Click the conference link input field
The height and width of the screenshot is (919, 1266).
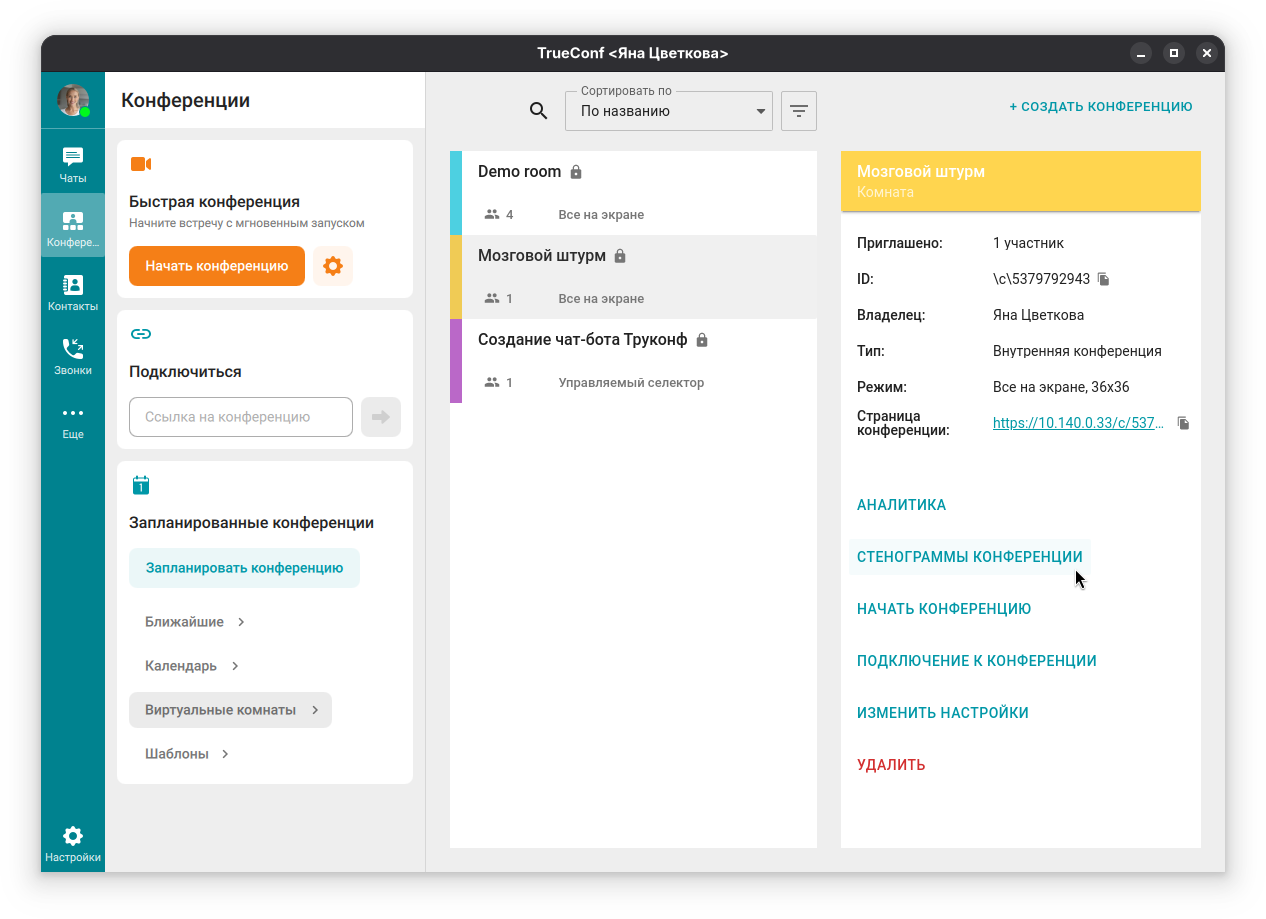[241, 417]
